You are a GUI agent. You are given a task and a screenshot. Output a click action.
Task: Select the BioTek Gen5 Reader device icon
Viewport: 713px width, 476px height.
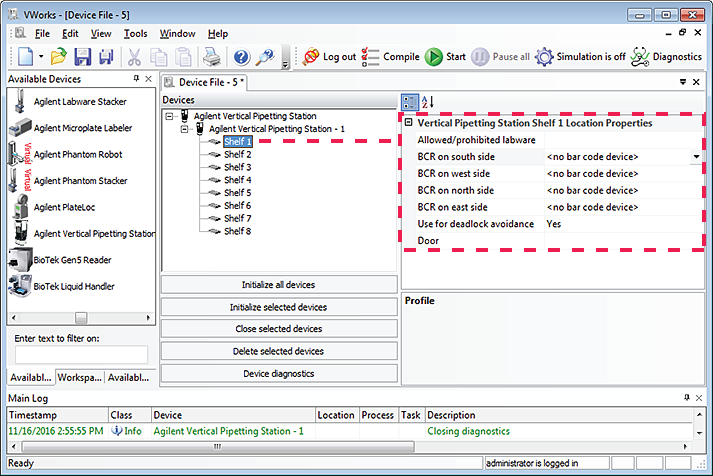pyautogui.click(x=19, y=260)
